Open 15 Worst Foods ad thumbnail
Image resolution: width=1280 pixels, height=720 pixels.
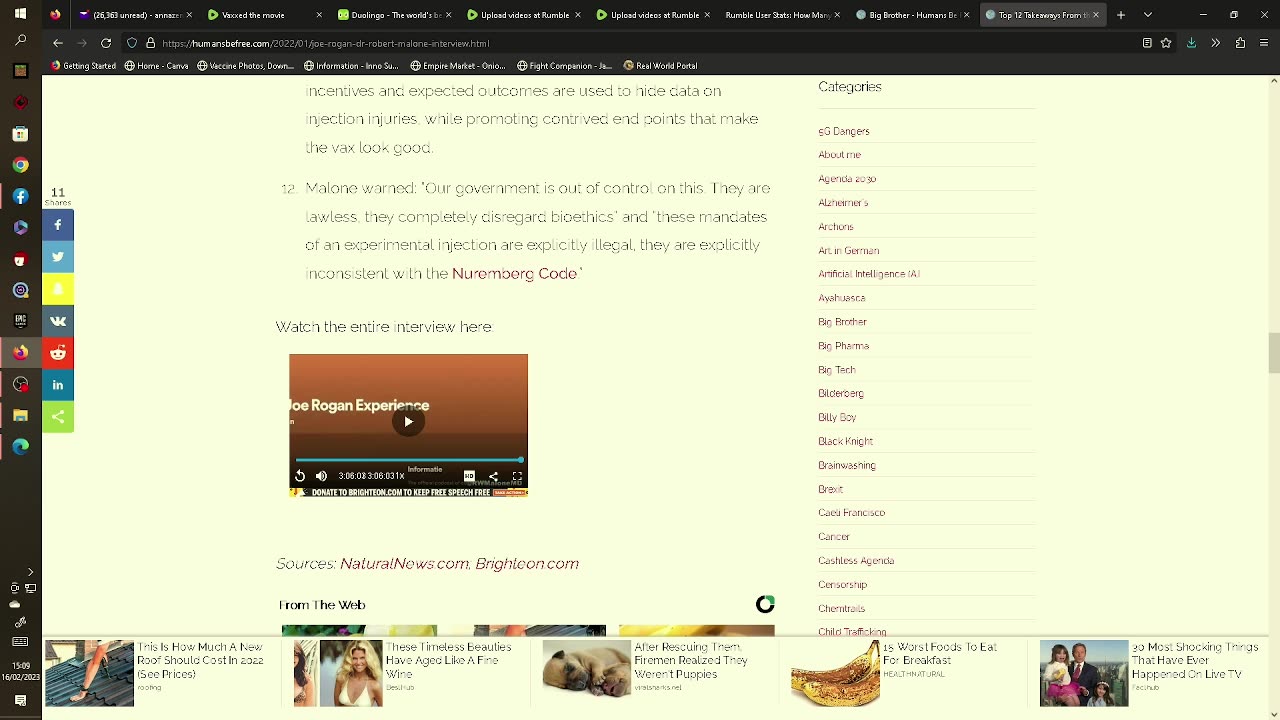[x=835, y=673]
